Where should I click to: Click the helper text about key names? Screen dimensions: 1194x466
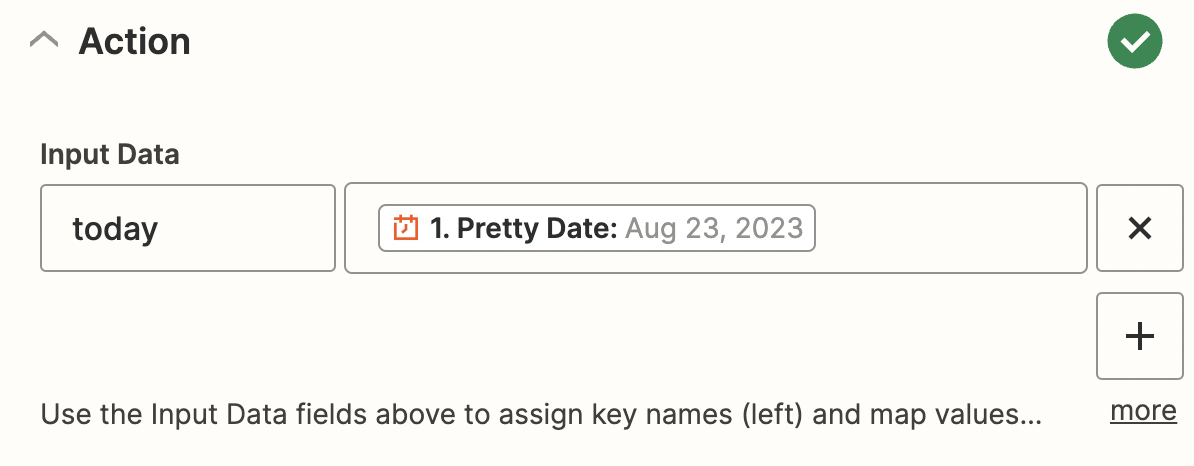(x=541, y=415)
